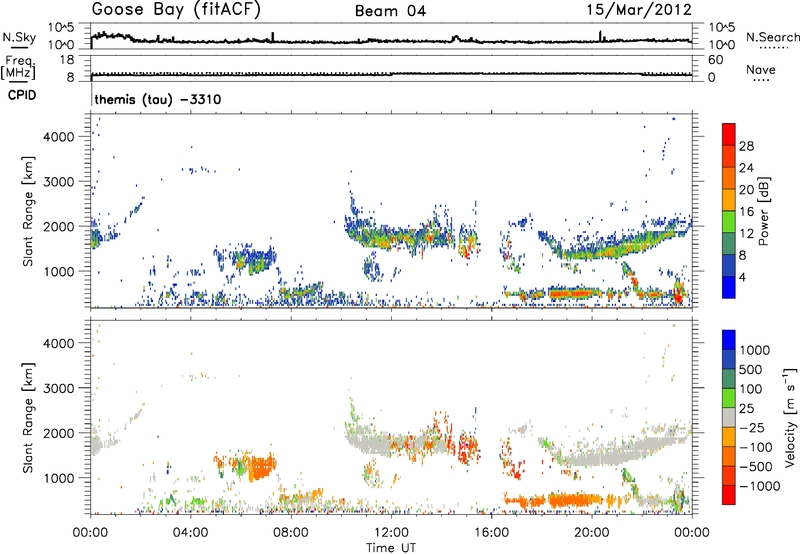Click the Slant Range label of velocity panel
The image size is (800, 554).
click(x=28, y=418)
